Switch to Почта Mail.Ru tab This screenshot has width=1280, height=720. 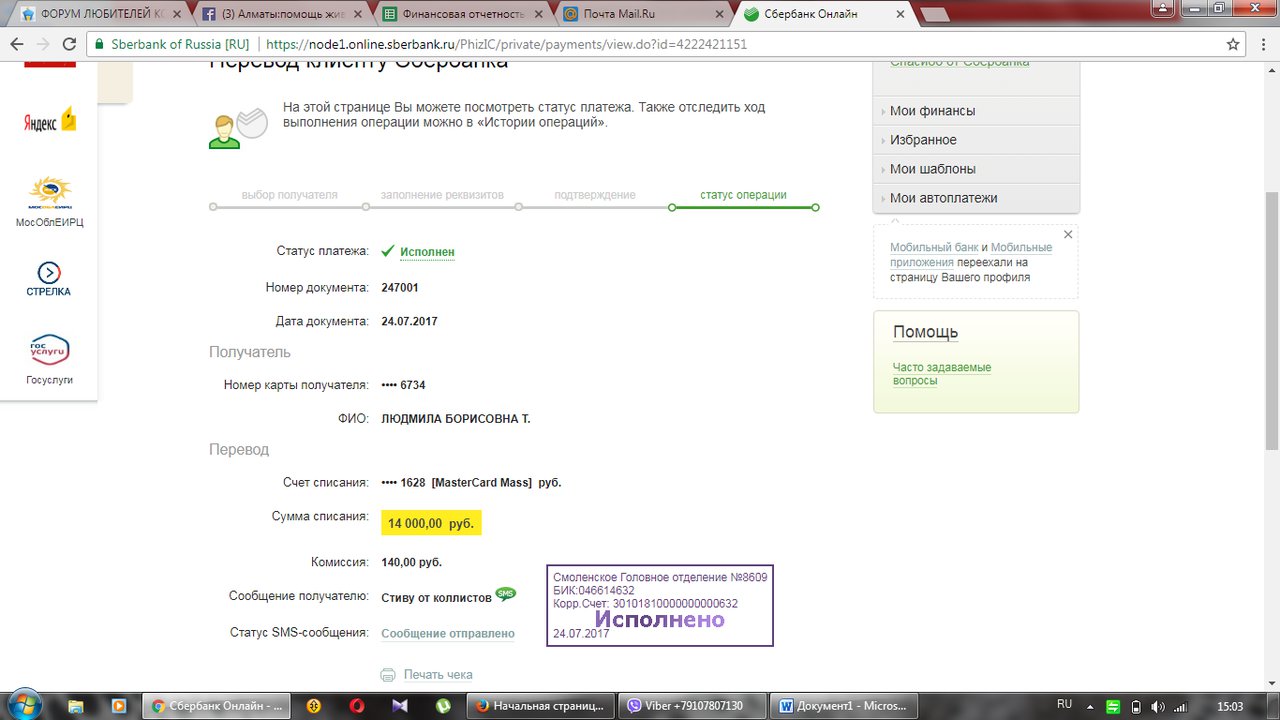(644, 14)
